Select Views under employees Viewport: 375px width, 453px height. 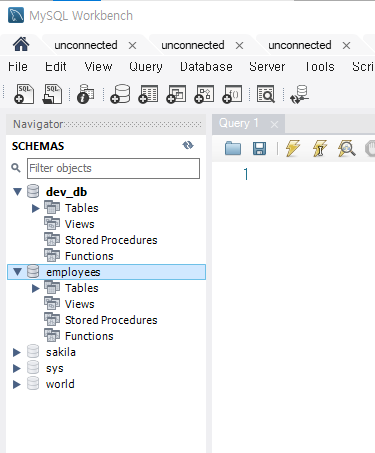point(79,304)
